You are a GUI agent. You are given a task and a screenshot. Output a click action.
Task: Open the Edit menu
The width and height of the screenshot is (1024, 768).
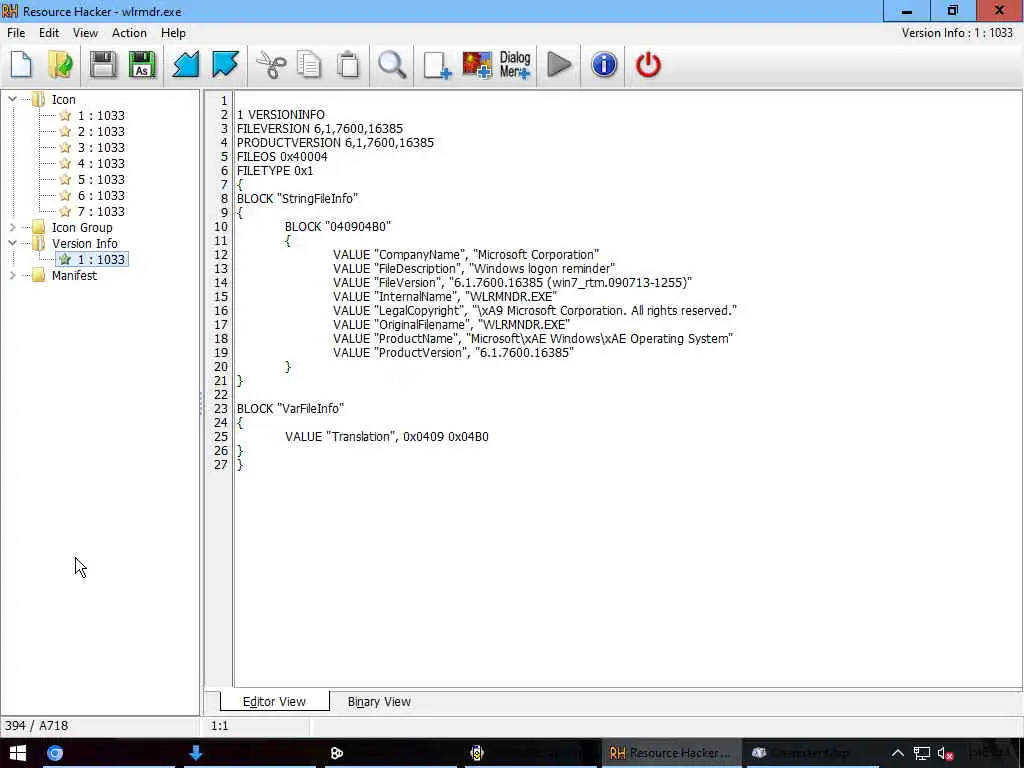point(49,33)
